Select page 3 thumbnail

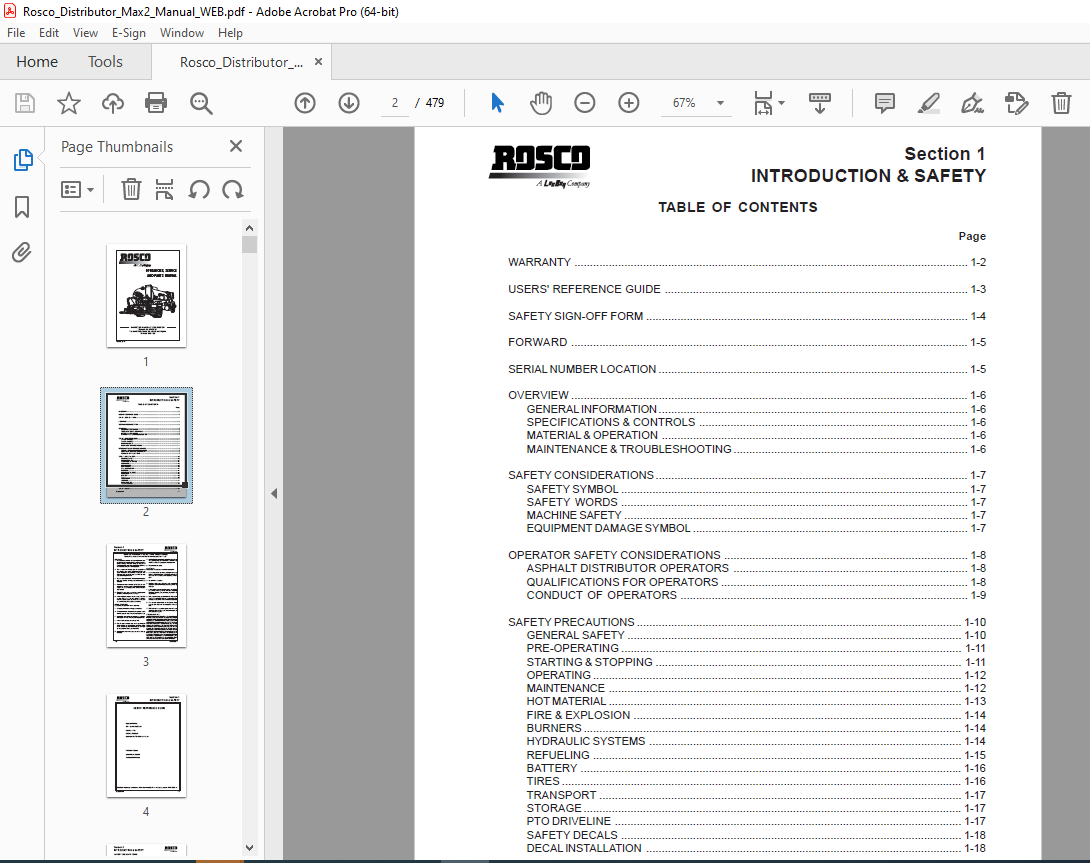coord(146,596)
